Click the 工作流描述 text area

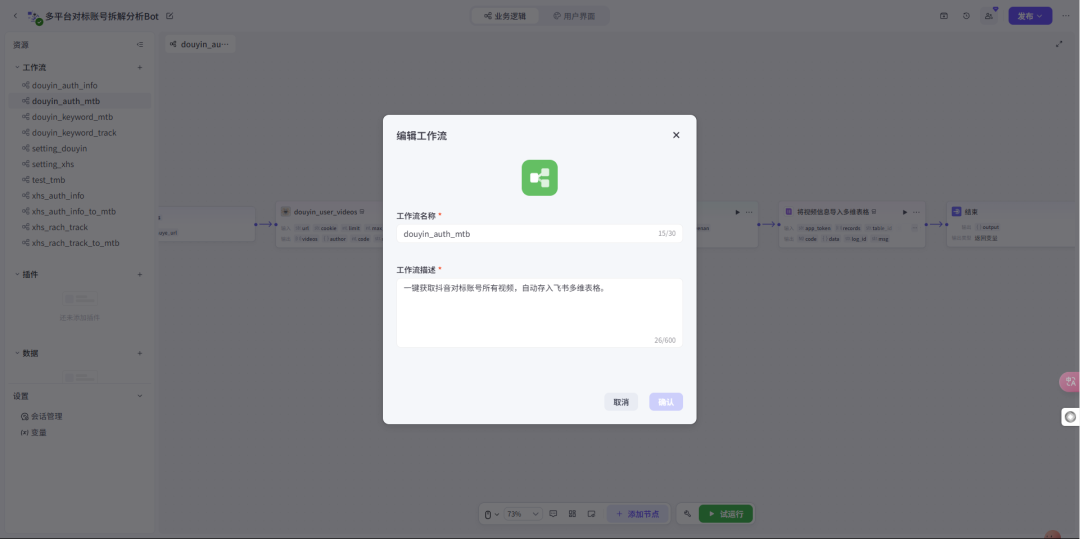pyautogui.click(x=539, y=313)
